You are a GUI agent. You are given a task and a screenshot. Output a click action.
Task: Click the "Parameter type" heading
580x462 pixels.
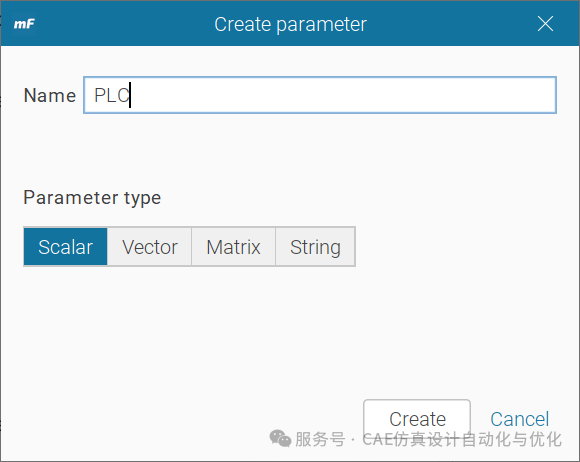click(92, 198)
